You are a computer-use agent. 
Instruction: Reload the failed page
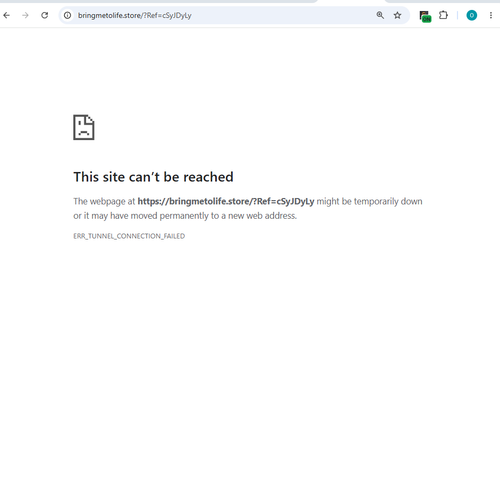pos(44,15)
